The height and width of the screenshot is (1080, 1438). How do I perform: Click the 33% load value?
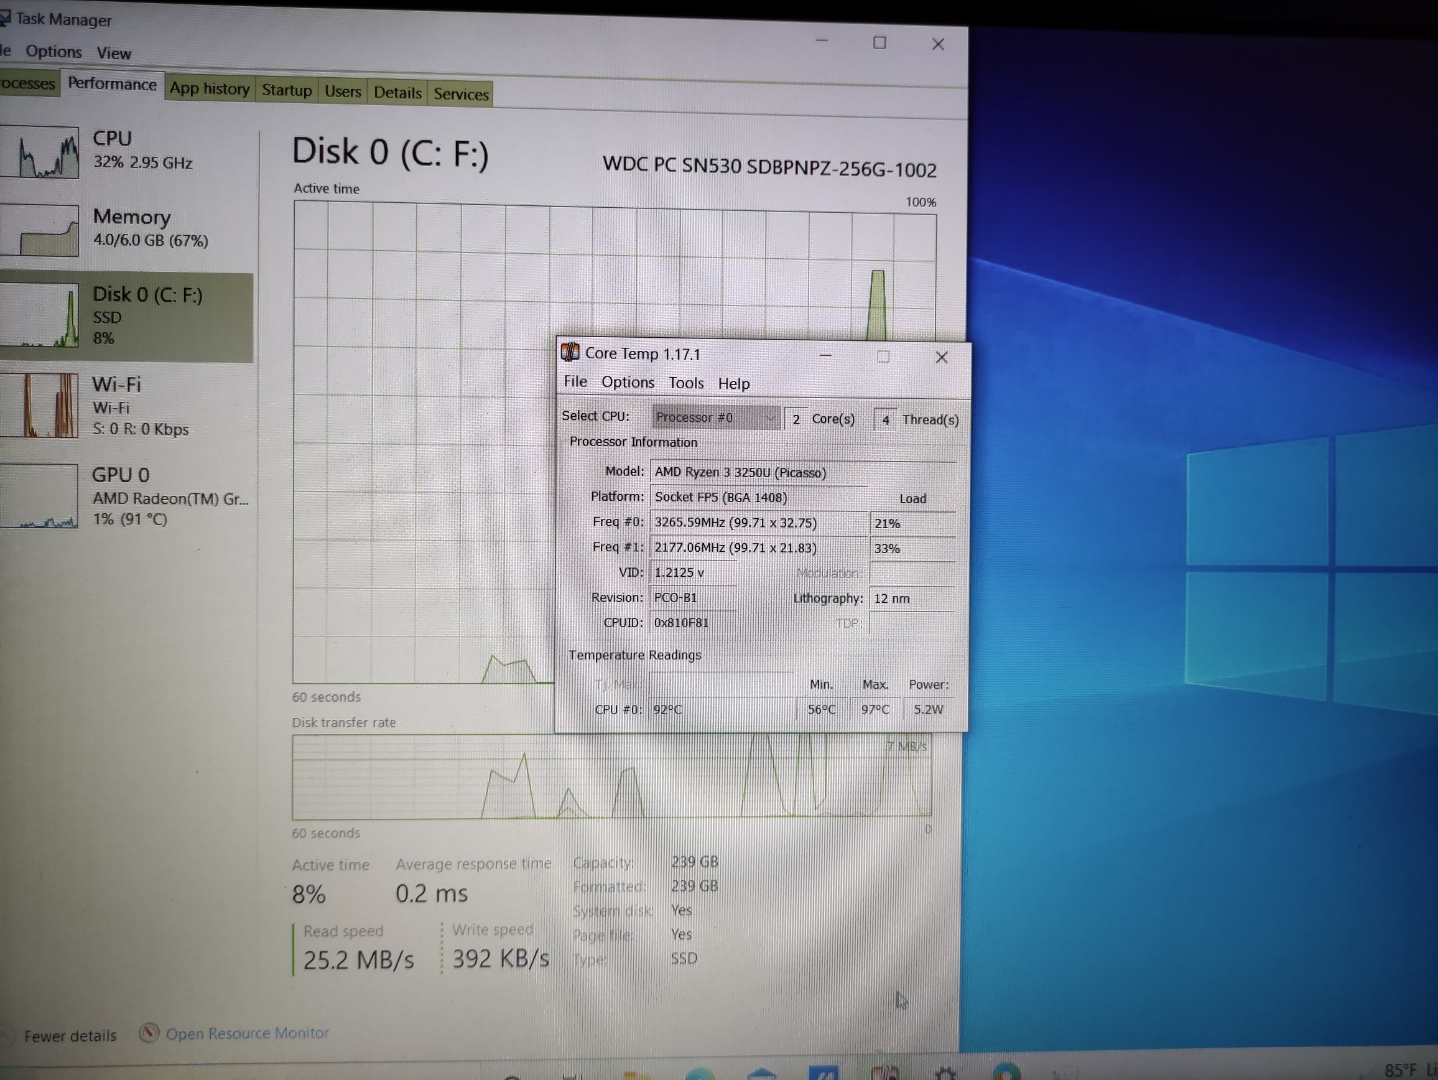[x=912, y=548]
